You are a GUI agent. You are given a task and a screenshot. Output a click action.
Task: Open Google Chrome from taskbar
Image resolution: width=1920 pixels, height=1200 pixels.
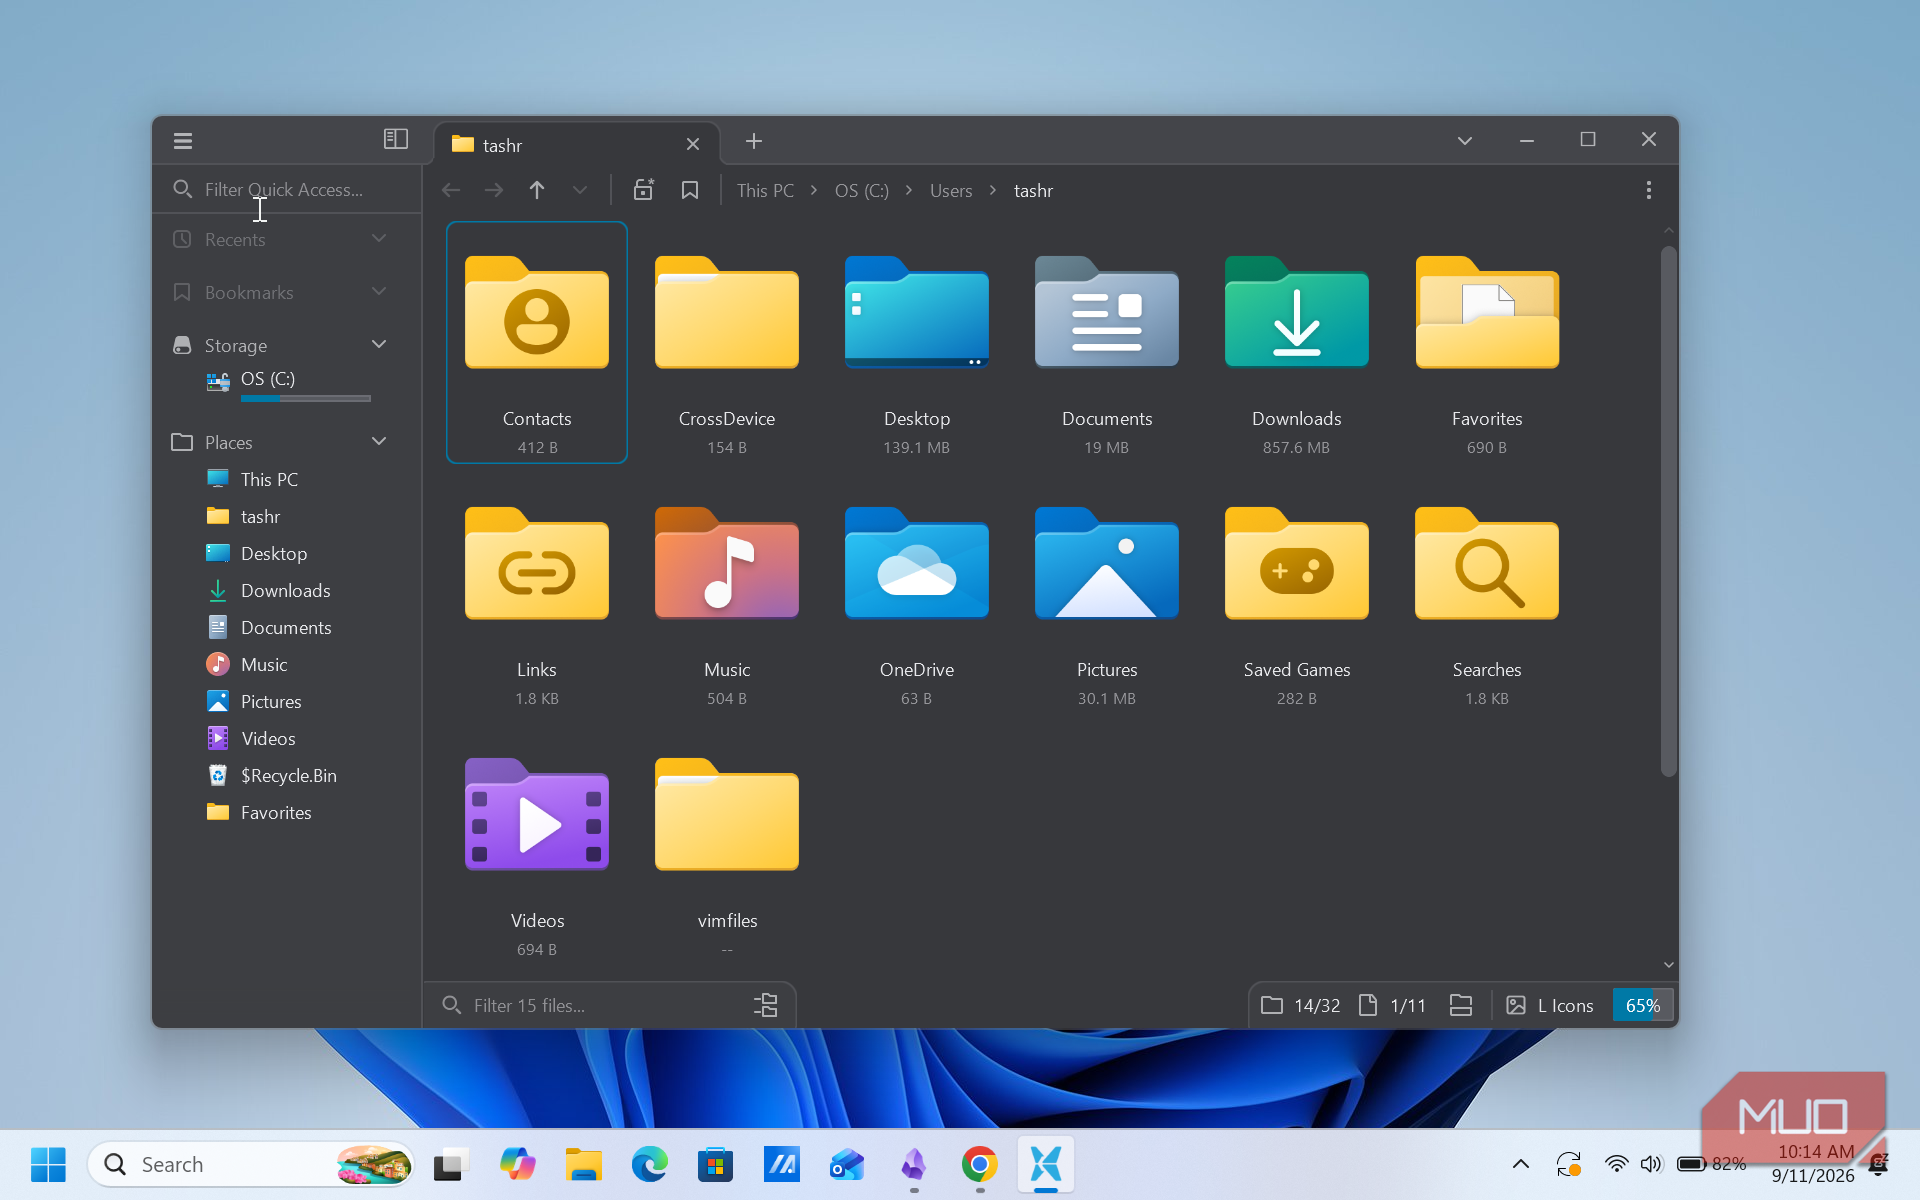[x=980, y=1164]
